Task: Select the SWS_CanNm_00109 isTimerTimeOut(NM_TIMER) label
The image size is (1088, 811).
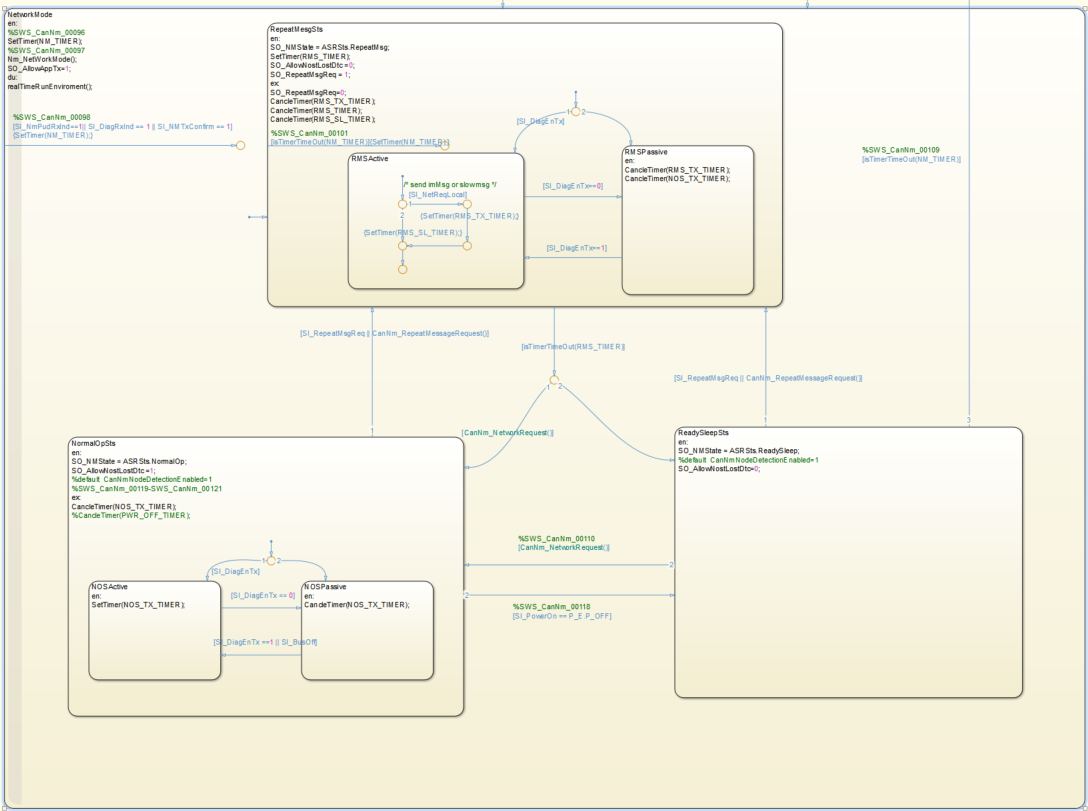Action: click(911, 155)
